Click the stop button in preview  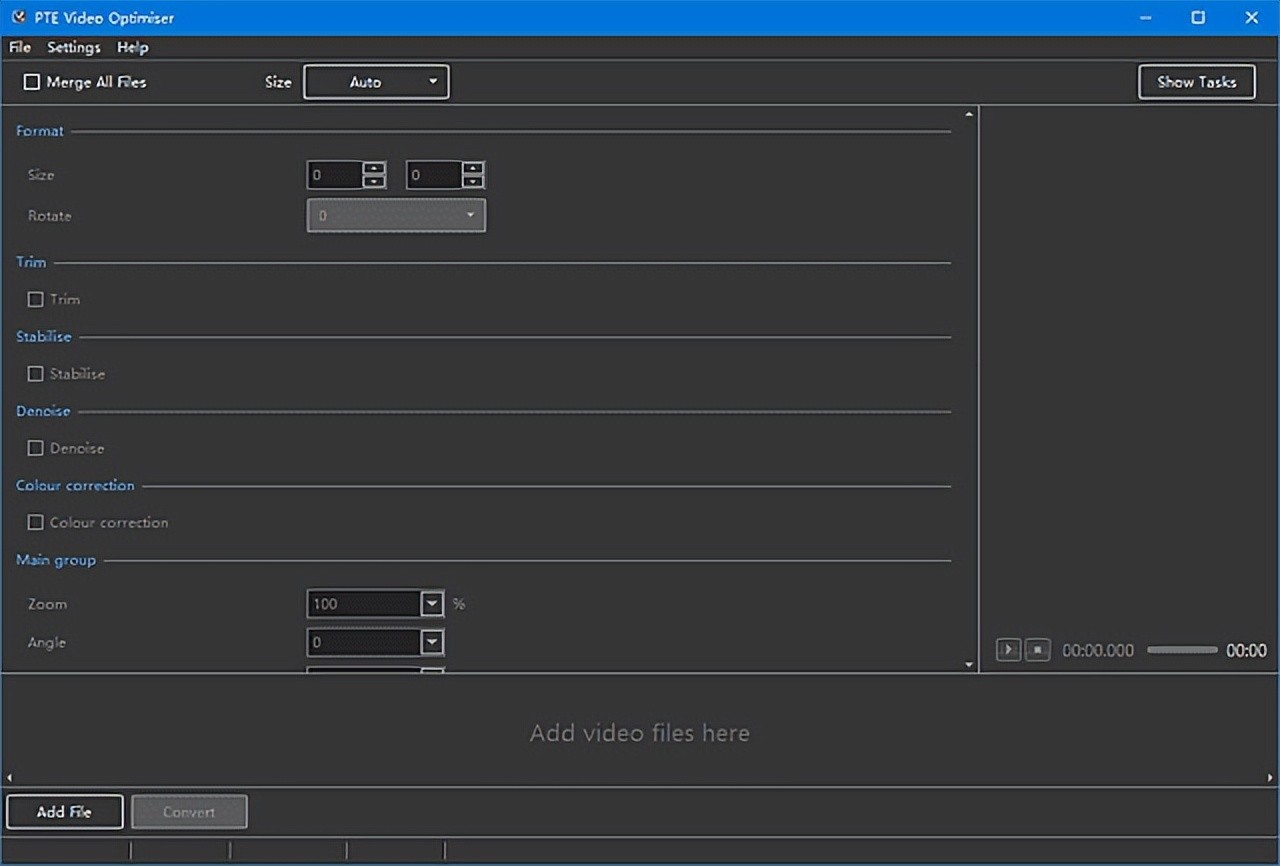1038,650
